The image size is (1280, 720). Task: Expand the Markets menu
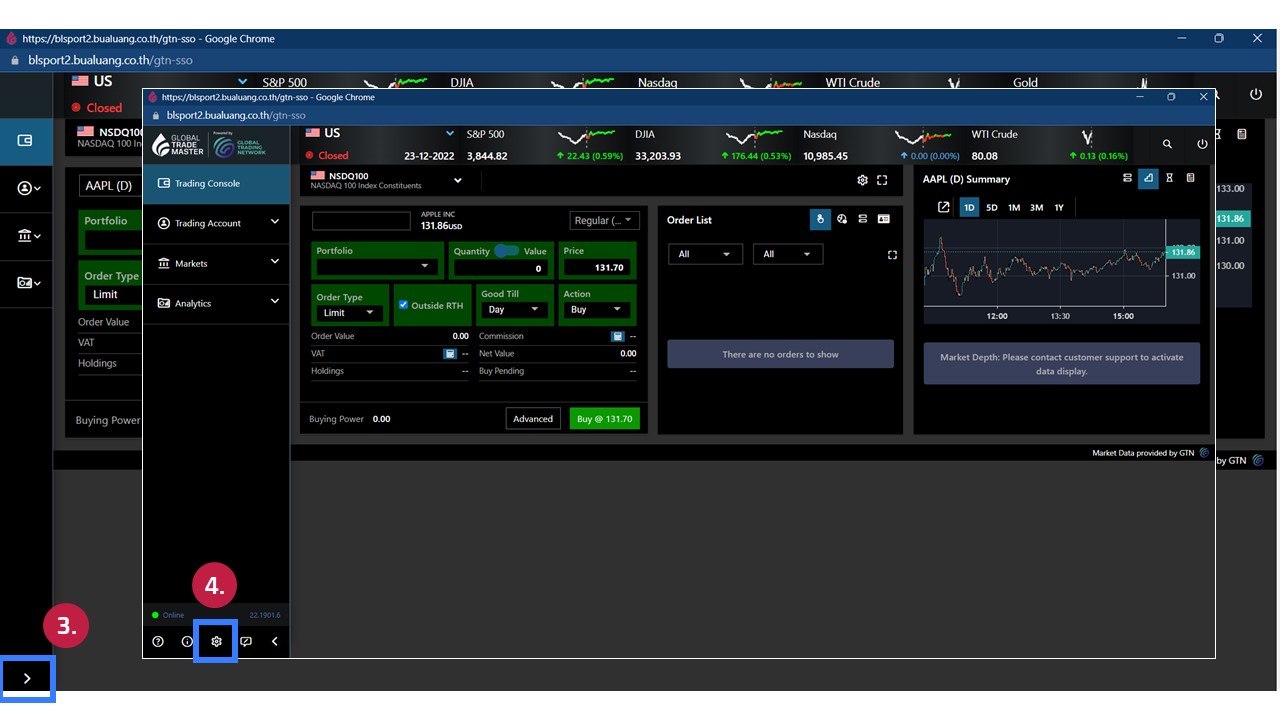(216, 263)
